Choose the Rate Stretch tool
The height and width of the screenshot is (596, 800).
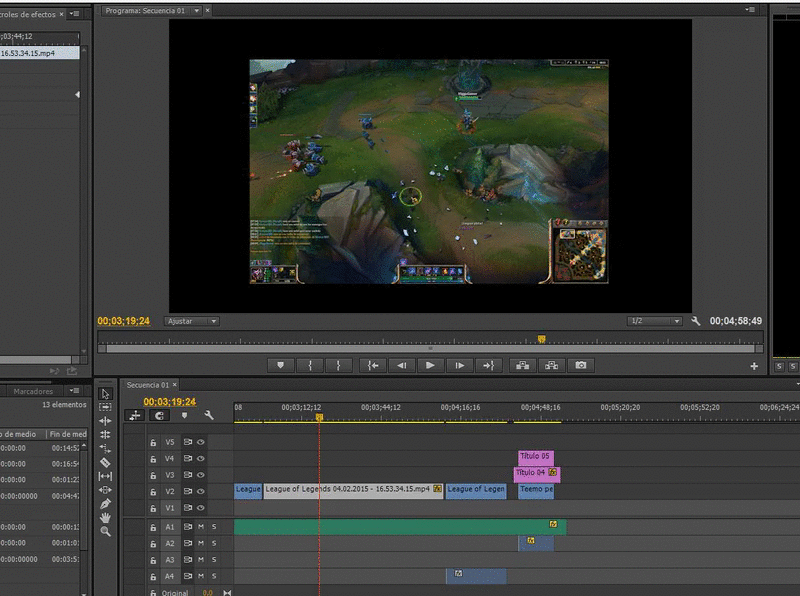click(105, 449)
